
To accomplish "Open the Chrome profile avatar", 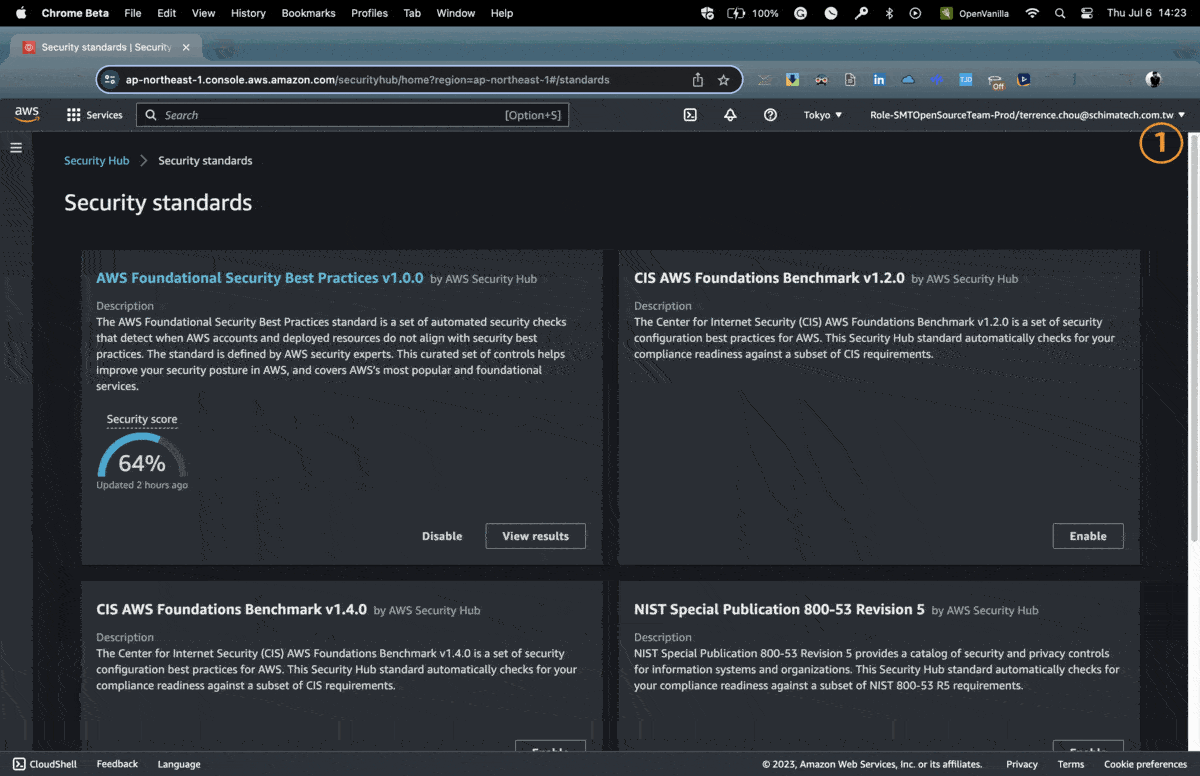I will (1153, 79).
